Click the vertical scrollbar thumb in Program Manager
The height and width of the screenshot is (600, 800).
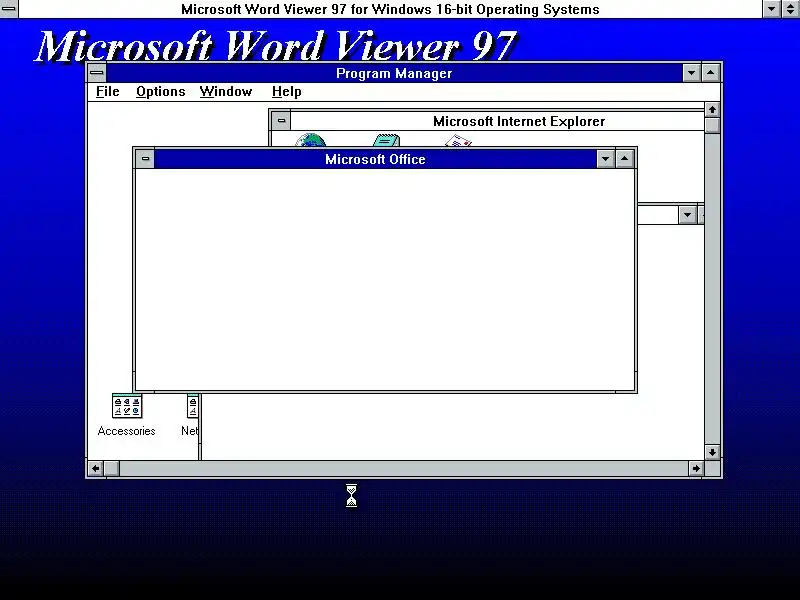[x=713, y=126]
